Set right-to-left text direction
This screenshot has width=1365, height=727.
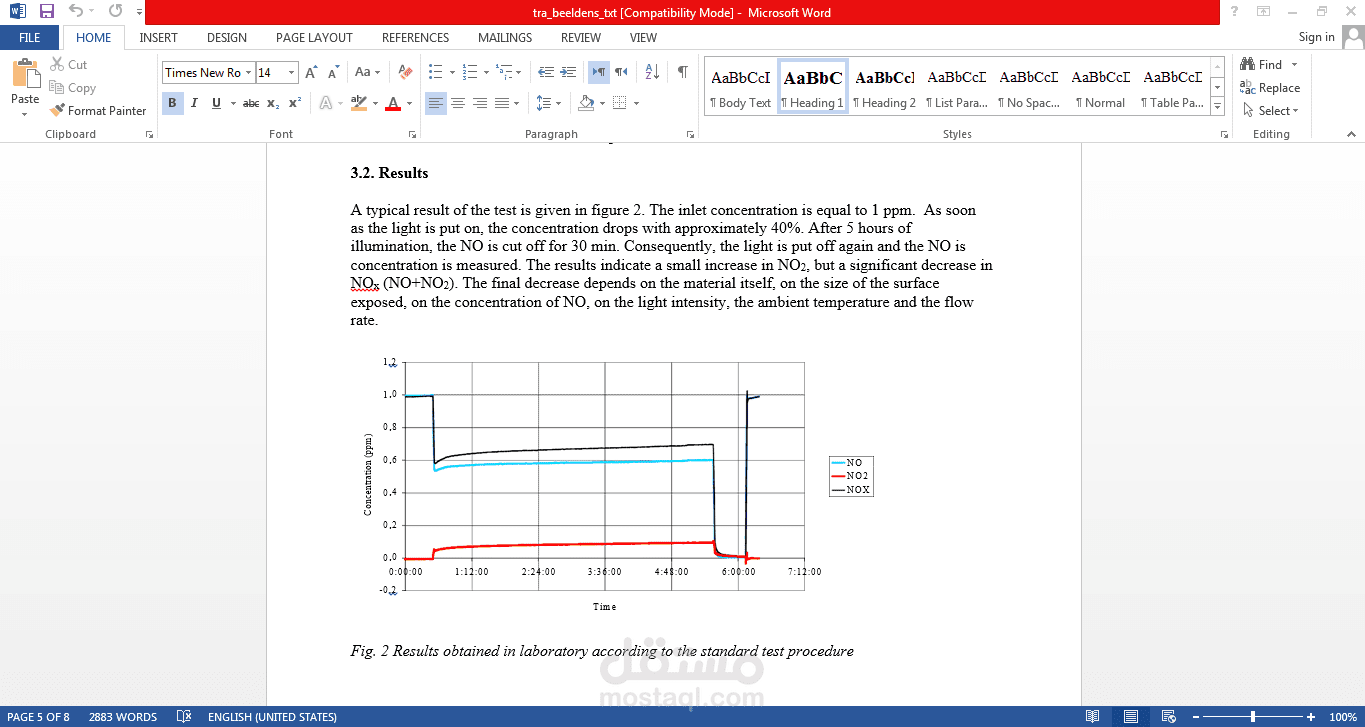coord(622,72)
